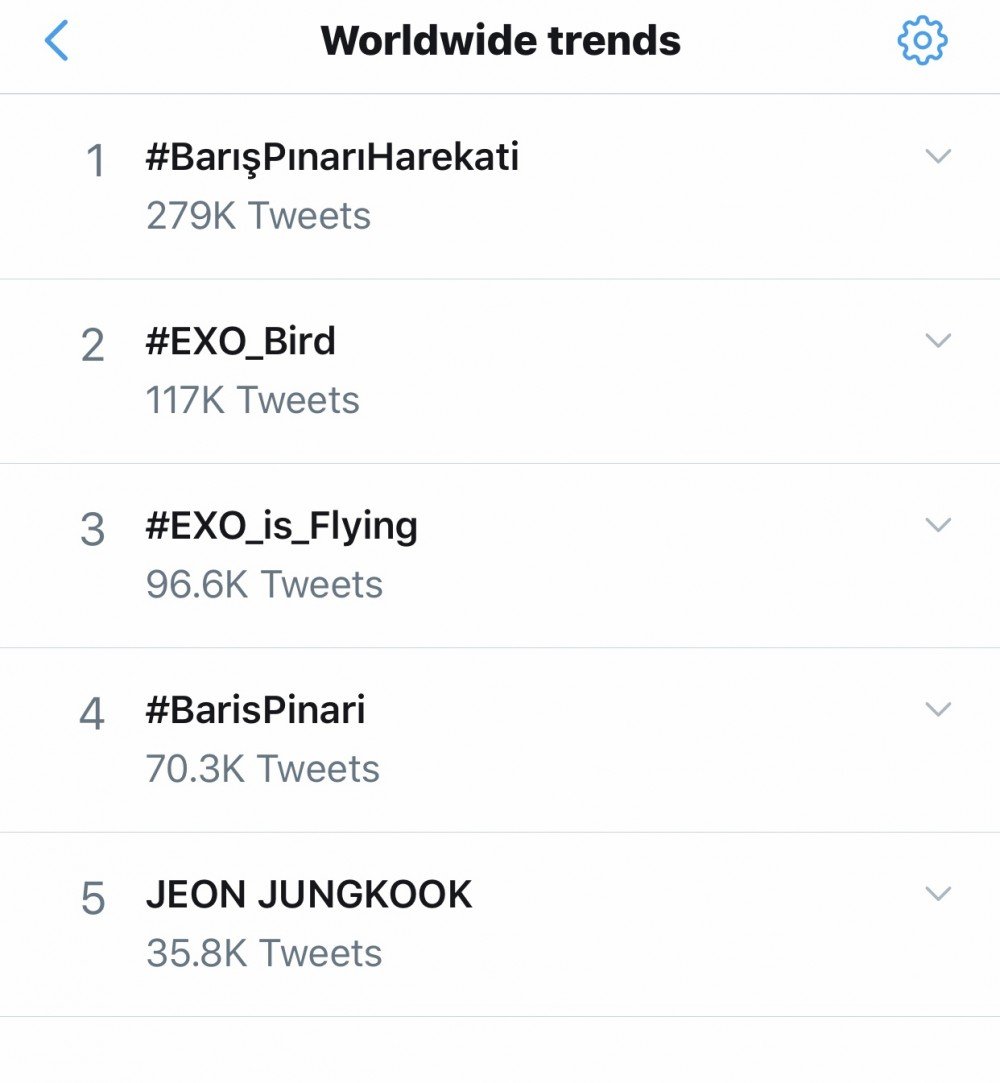Image resolution: width=1000 pixels, height=1083 pixels.
Task: Open the #EXO_Bird trending hashtag
Action: pyautogui.click(x=240, y=341)
